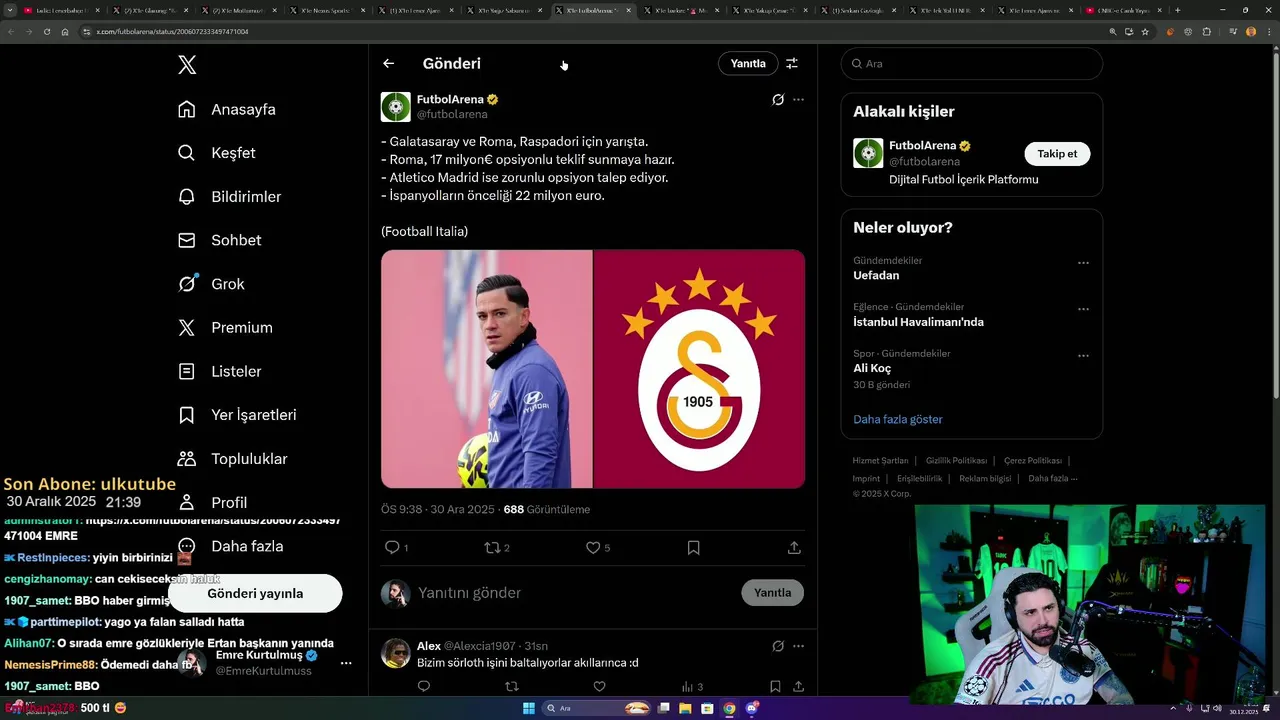Open options for İstanbul Havalimanı'nda trend
This screenshot has width=1280, height=720.
tap(1083, 309)
